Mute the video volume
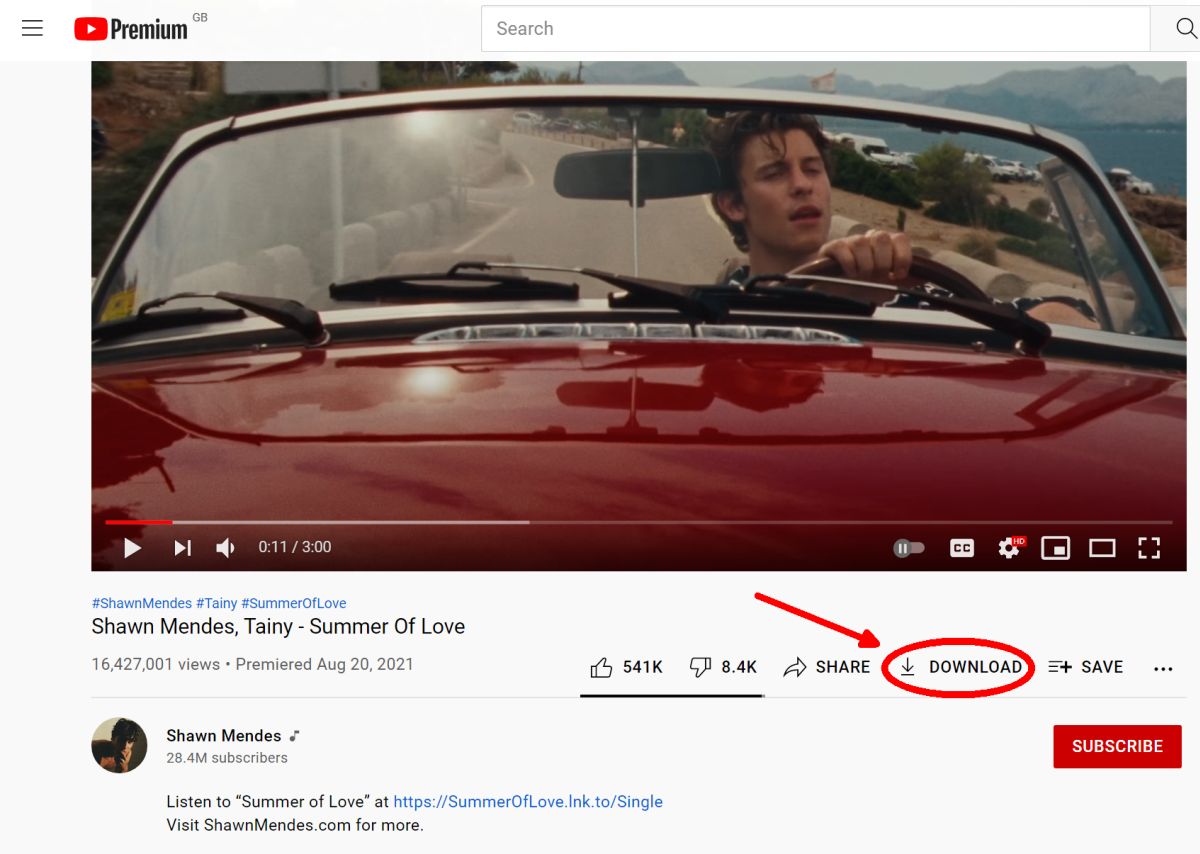The width and height of the screenshot is (1200, 854). click(x=226, y=547)
